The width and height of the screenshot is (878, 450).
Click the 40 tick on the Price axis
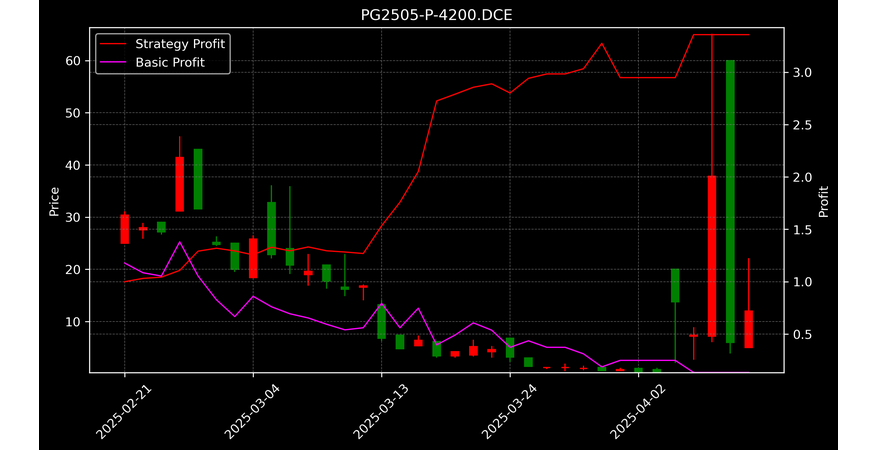click(73, 165)
